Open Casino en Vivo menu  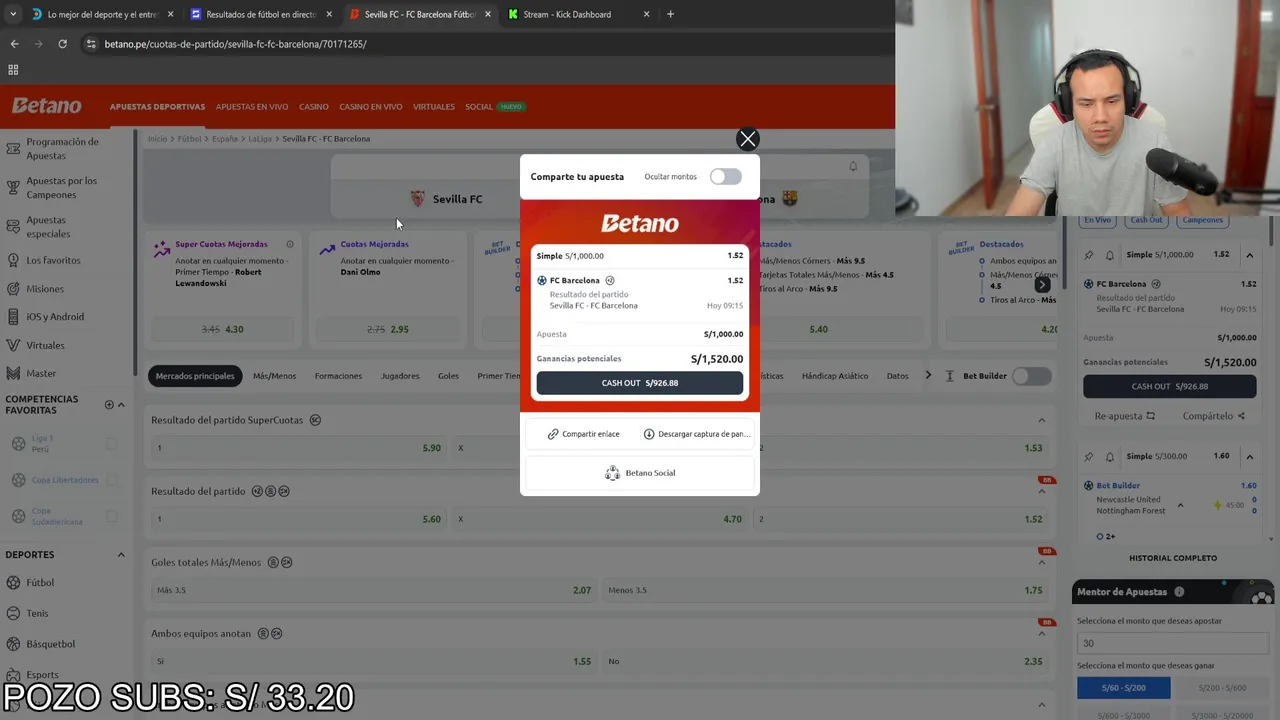[x=371, y=107]
